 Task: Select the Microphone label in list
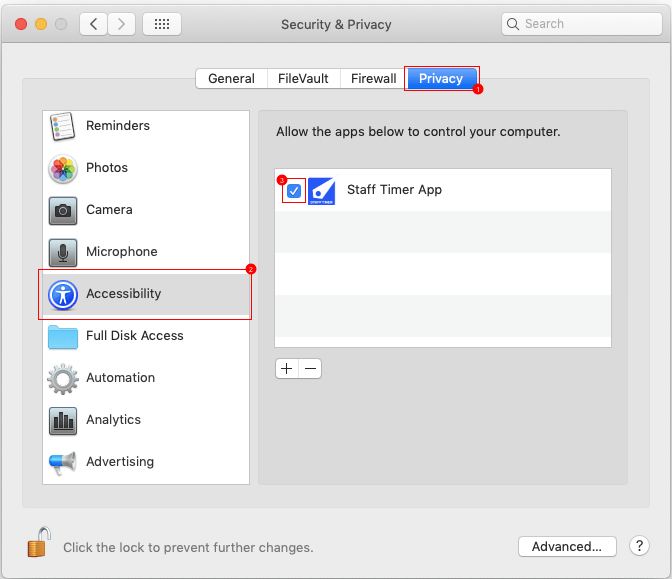(122, 252)
